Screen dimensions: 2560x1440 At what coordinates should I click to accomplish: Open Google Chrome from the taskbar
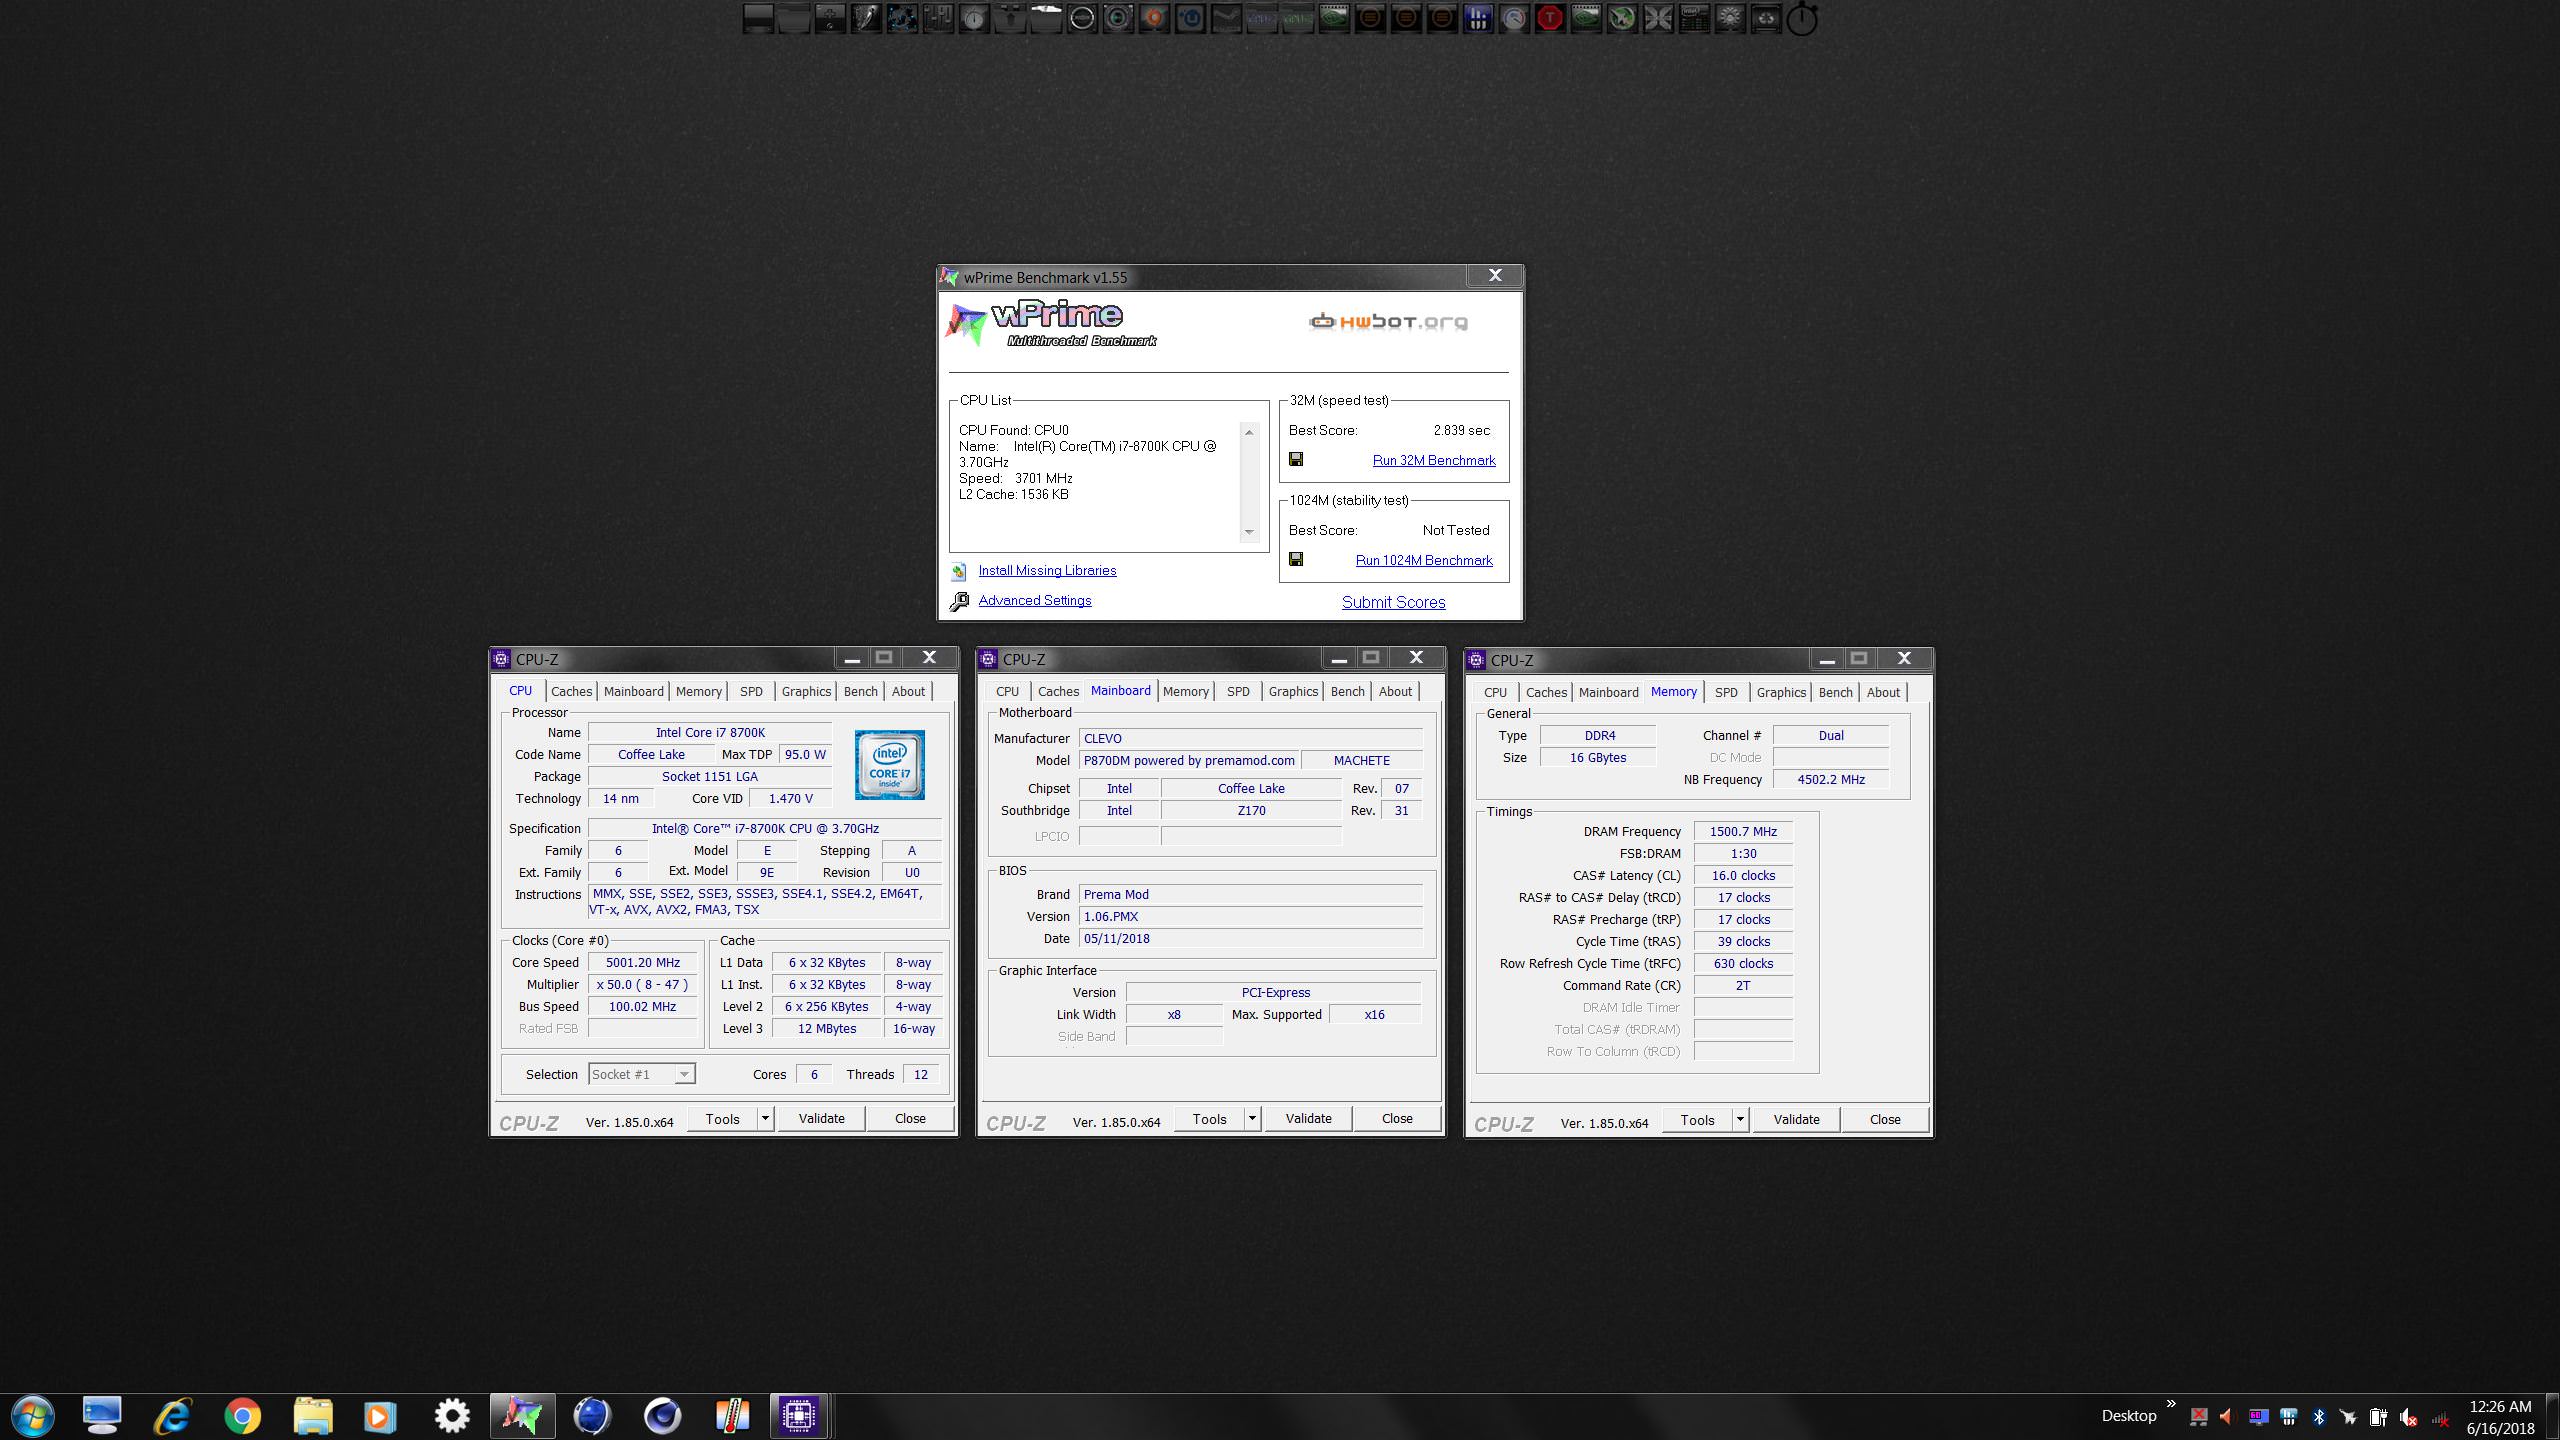click(242, 1415)
